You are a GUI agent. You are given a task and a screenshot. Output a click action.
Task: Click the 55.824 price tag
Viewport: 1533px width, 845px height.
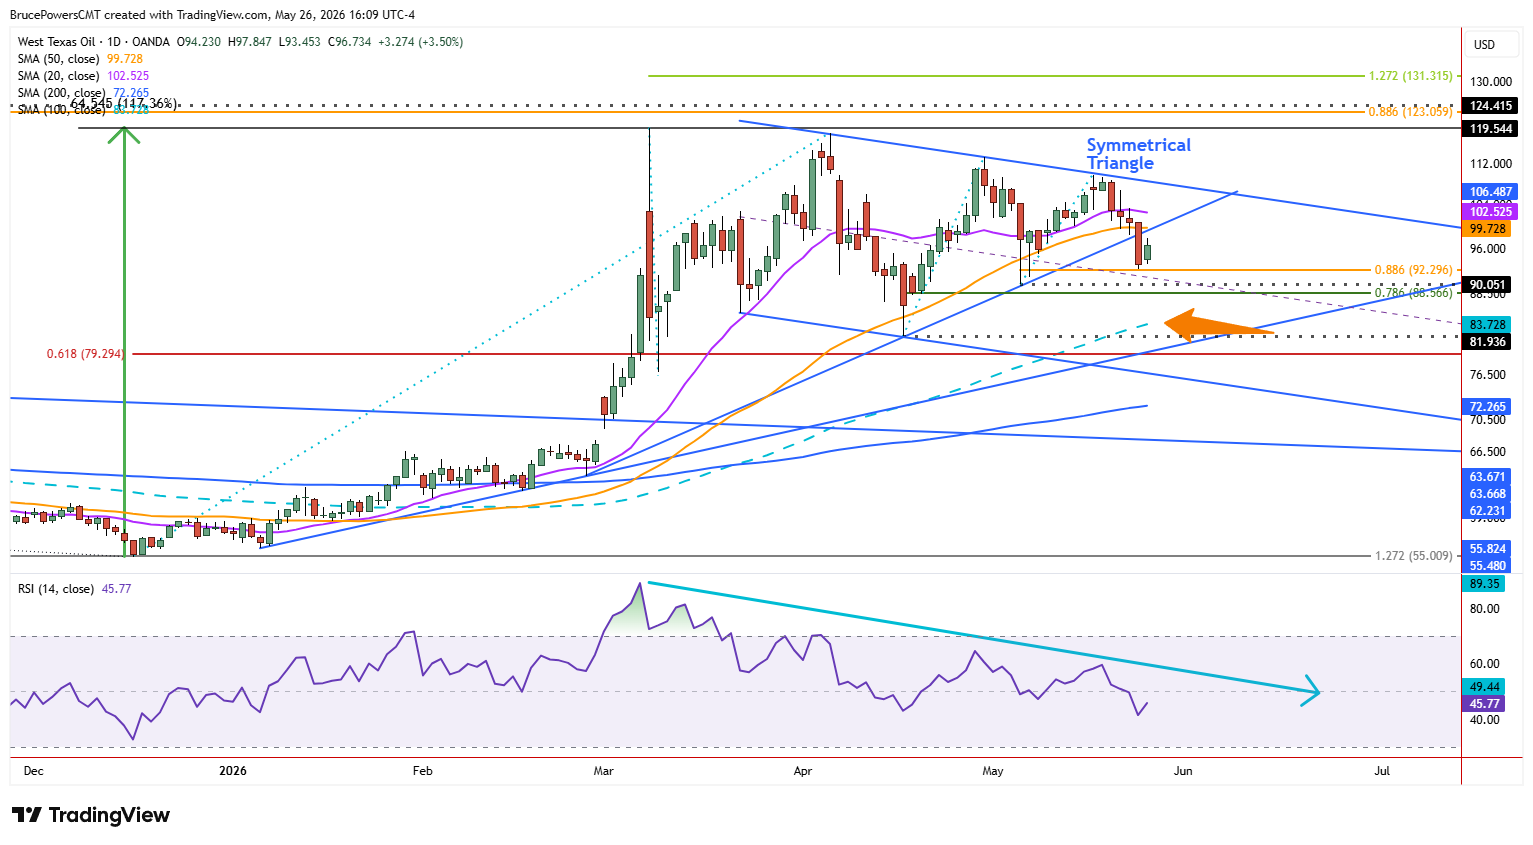(1488, 549)
